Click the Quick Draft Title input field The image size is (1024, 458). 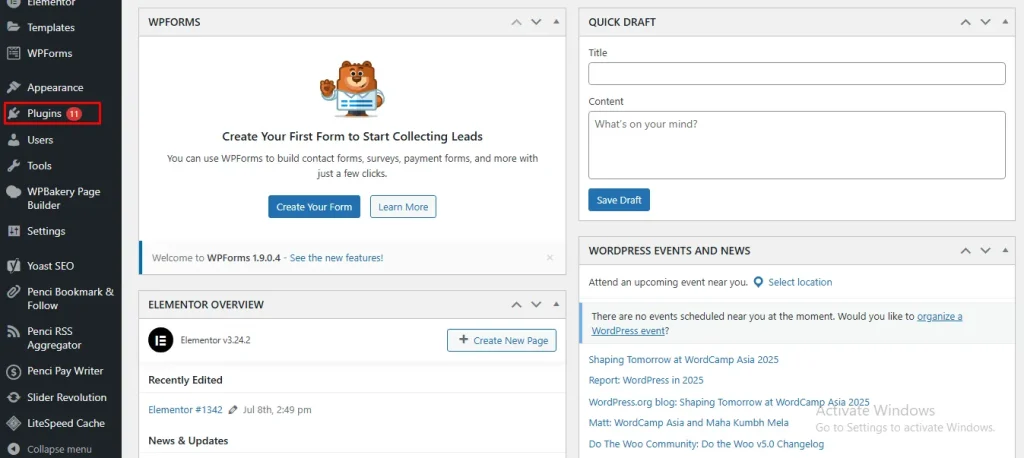pos(797,73)
